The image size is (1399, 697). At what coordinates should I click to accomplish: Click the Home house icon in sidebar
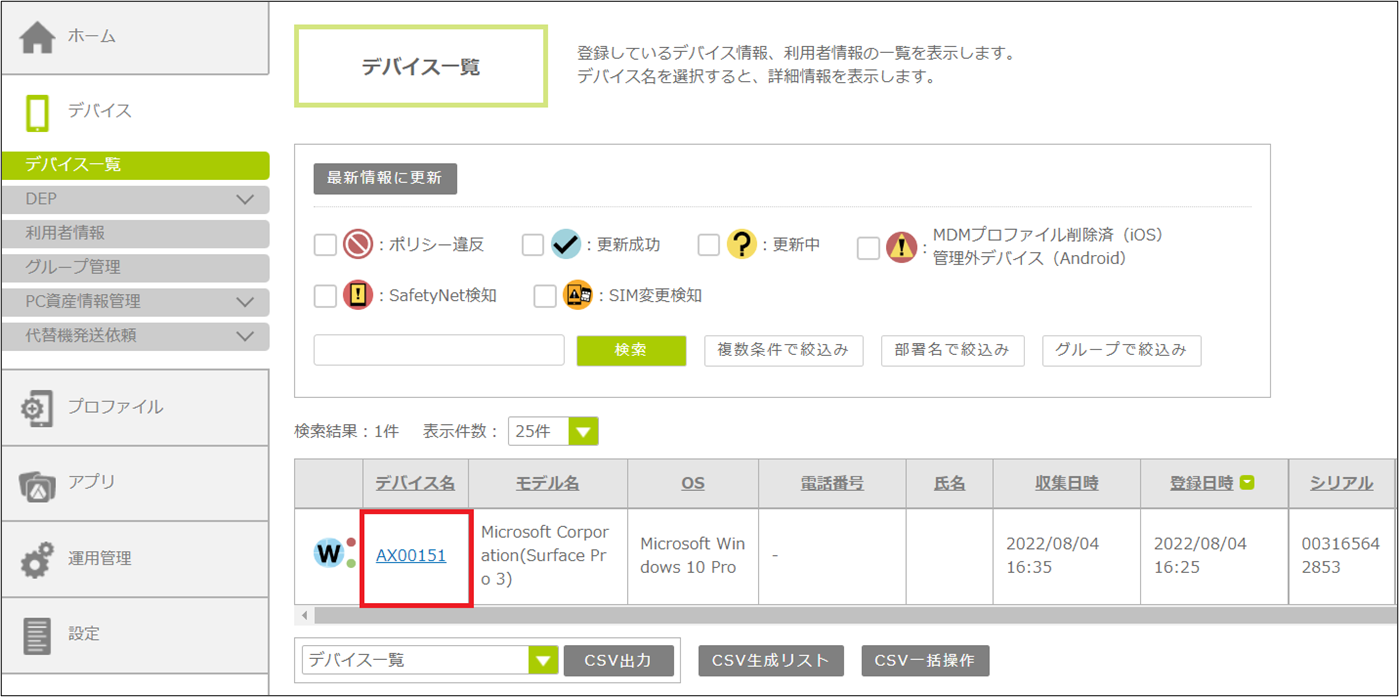point(37,37)
